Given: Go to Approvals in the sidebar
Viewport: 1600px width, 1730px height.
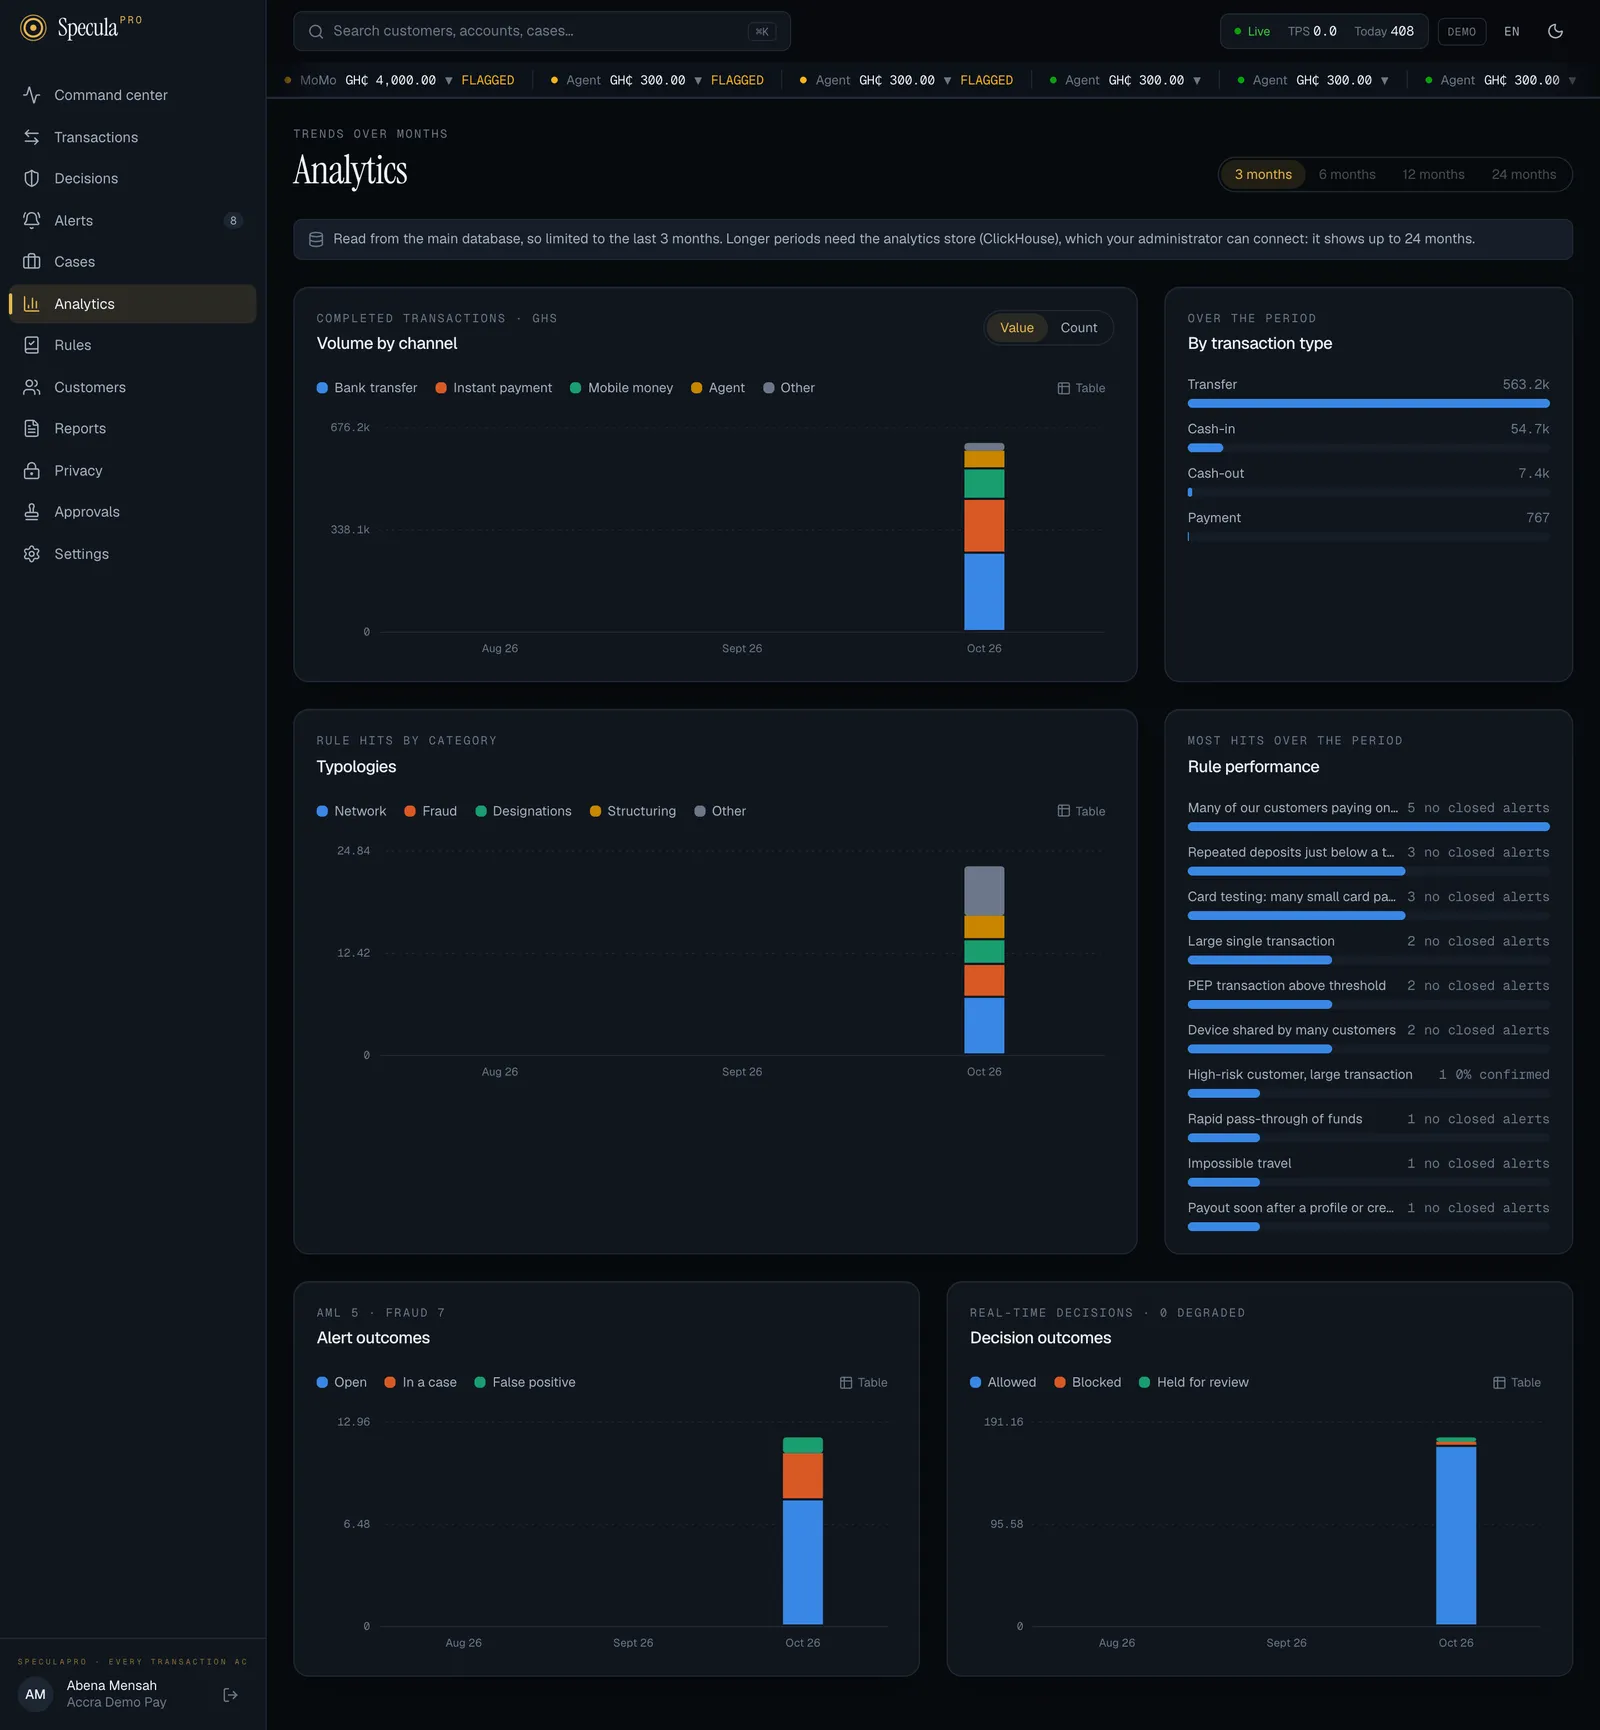Looking at the screenshot, I should 132,512.
